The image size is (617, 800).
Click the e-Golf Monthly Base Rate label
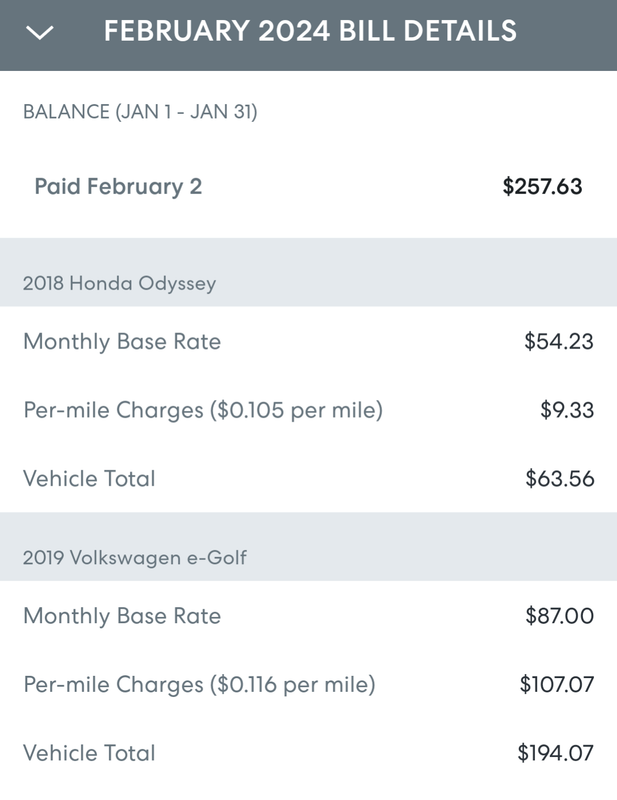122,616
